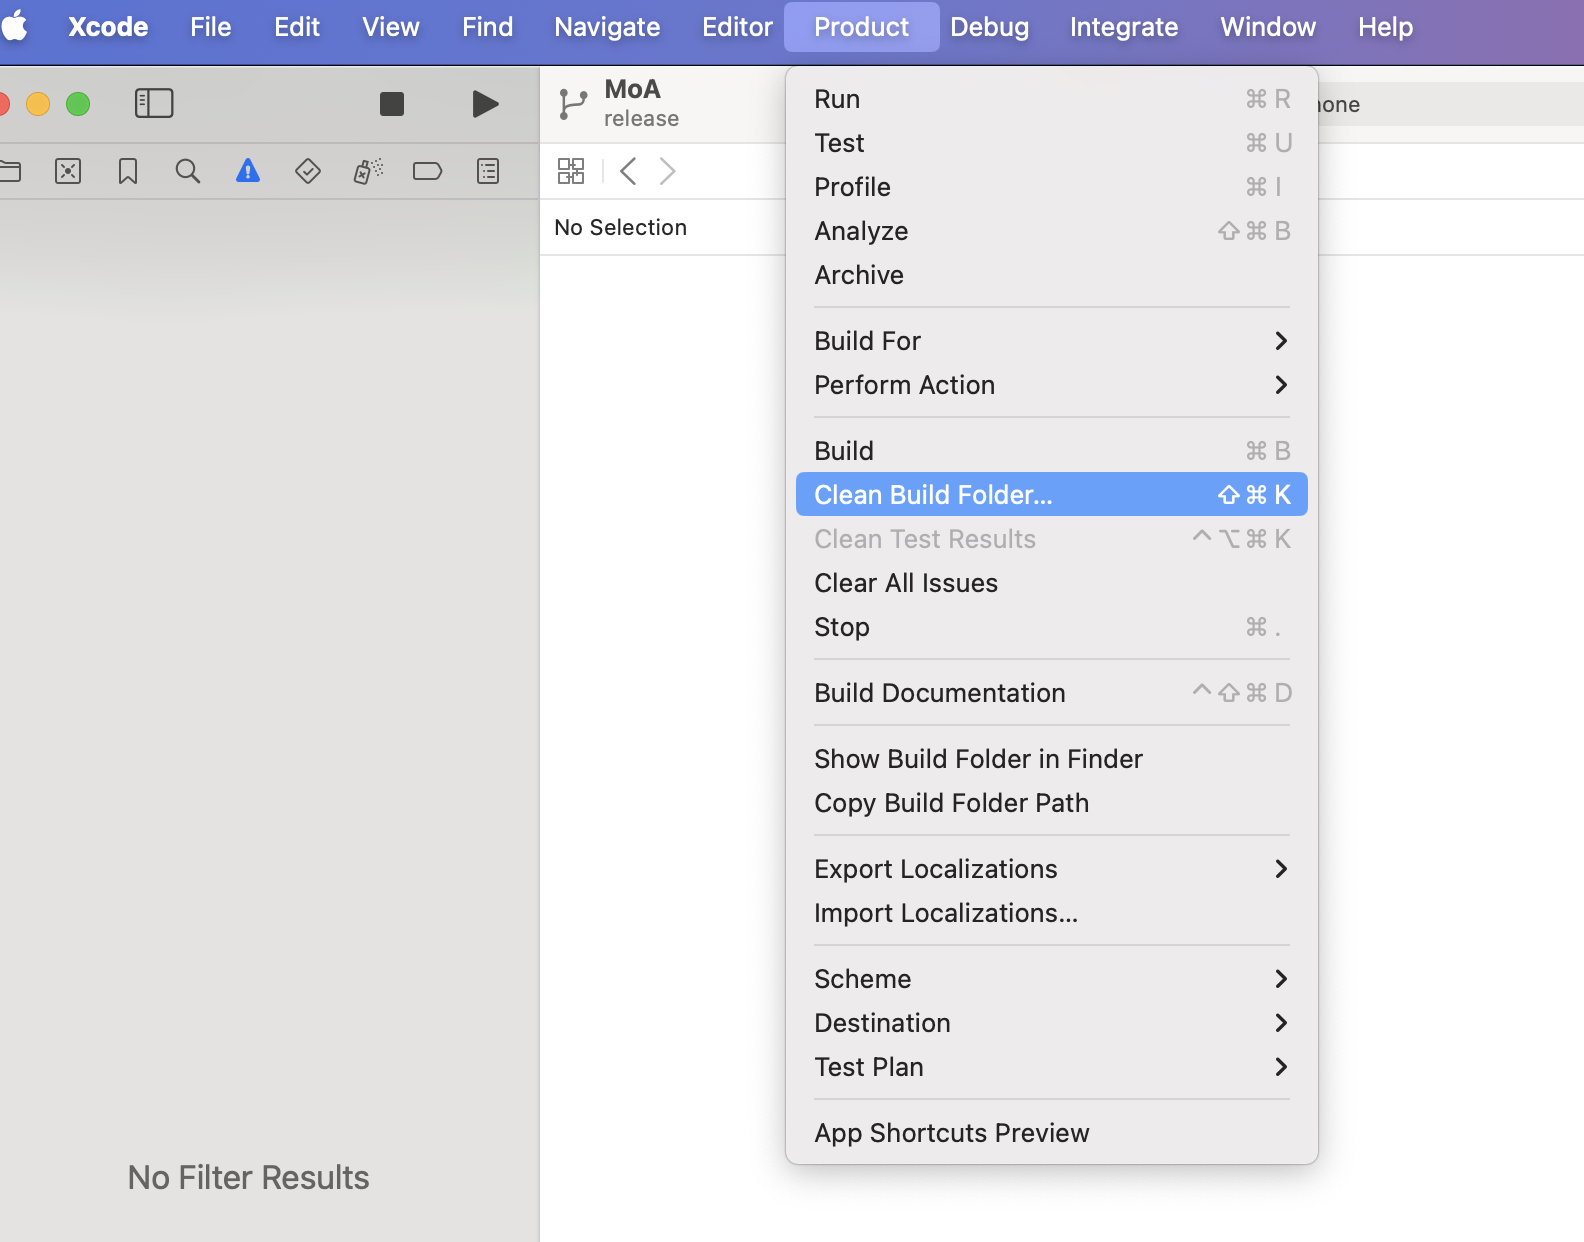Open the Debug navigator spray icon
The width and height of the screenshot is (1584, 1242).
(x=368, y=172)
